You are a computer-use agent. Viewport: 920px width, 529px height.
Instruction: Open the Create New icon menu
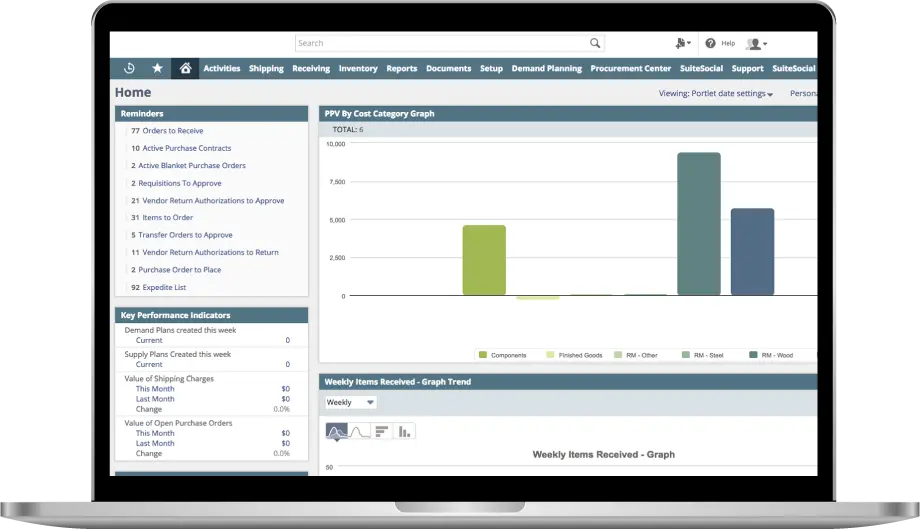683,43
